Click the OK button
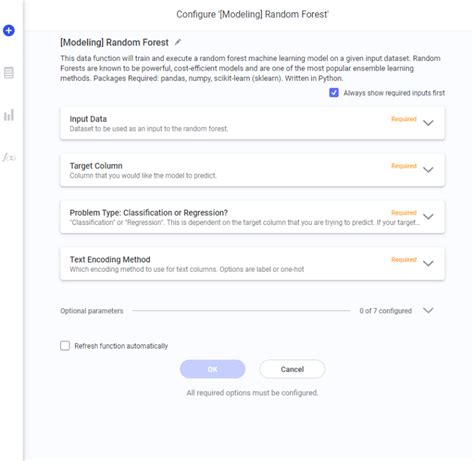This screenshot has width=474, height=461. (x=213, y=369)
